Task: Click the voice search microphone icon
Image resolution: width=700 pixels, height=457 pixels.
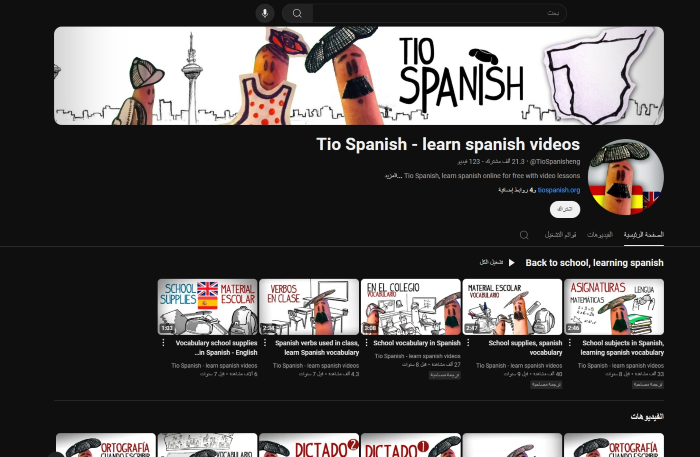Action: click(x=265, y=13)
